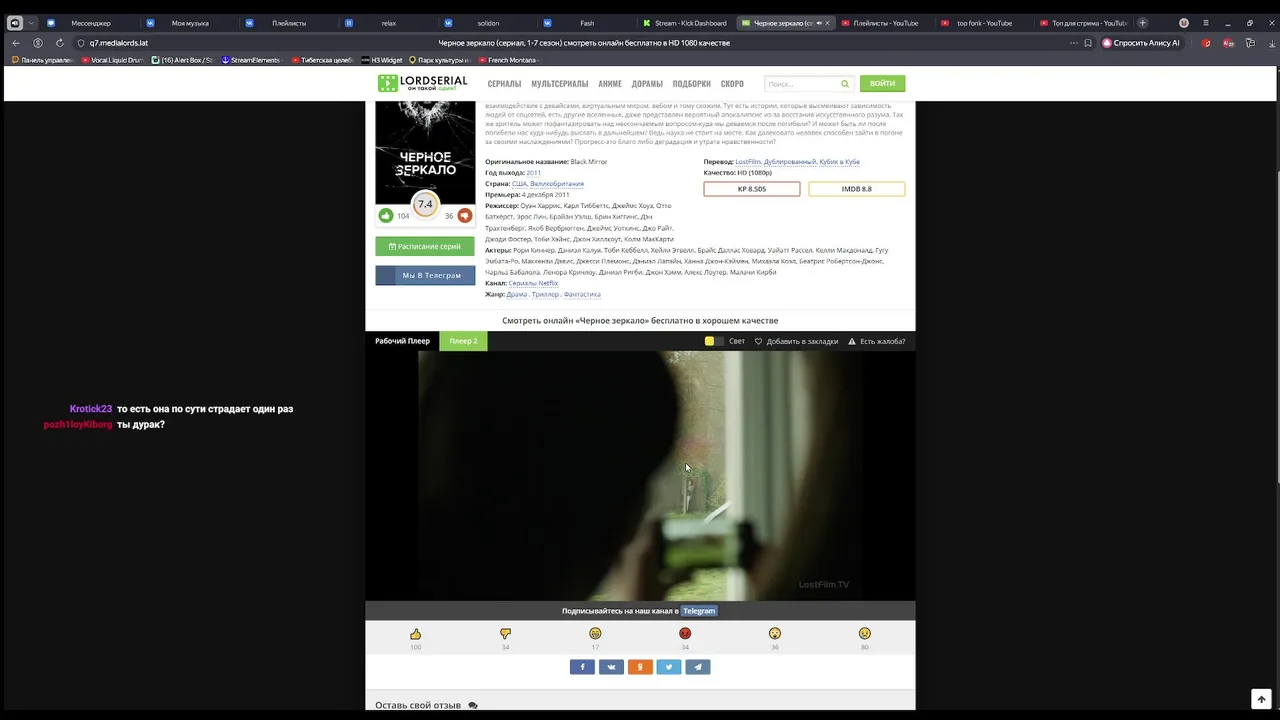Open the 'Драма' genre link

[516, 294]
